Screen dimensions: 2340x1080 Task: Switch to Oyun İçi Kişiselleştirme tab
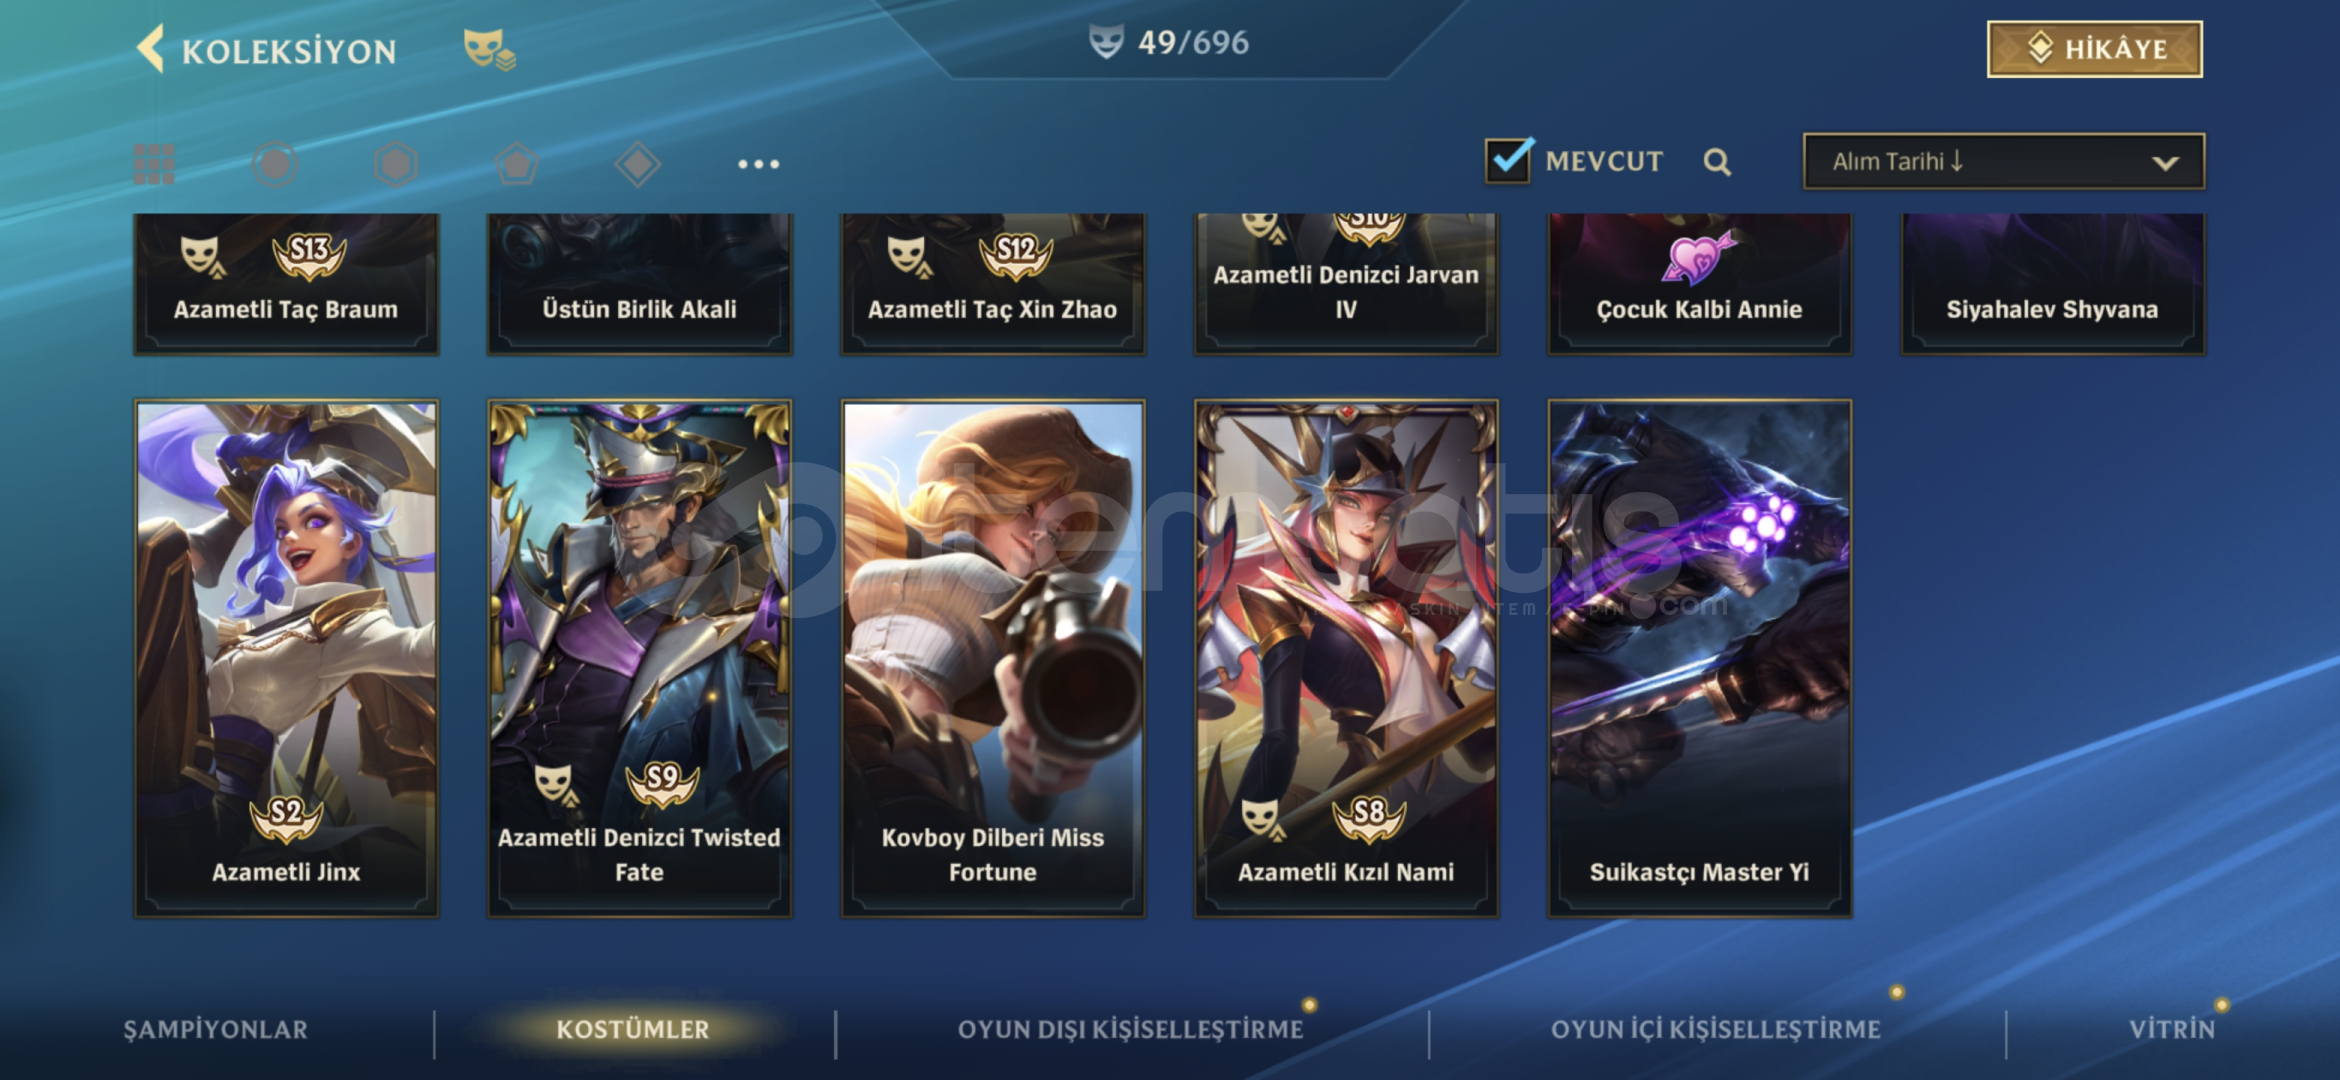1716,1029
